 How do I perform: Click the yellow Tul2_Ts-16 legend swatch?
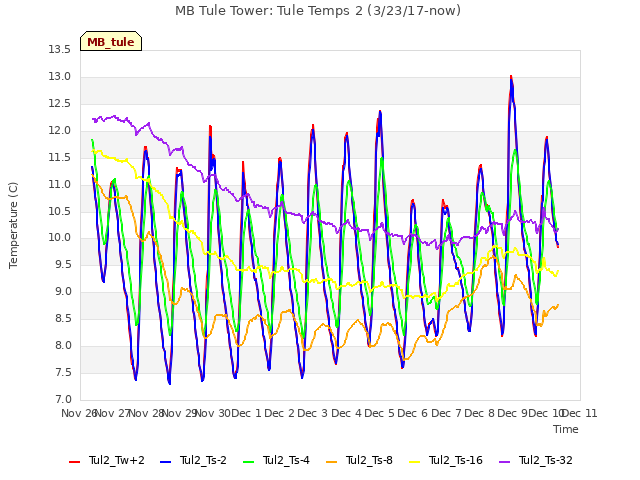click(415, 462)
